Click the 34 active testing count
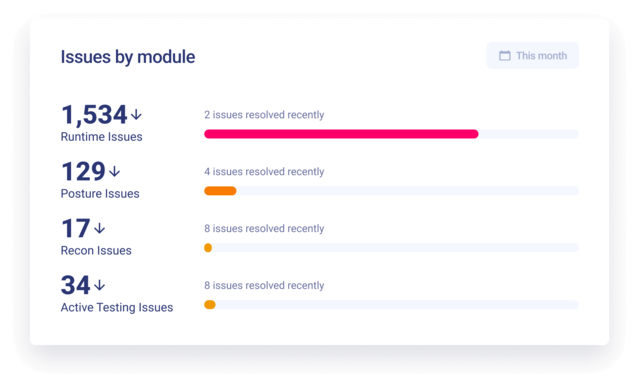Viewport: 639px width, 387px height. click(75, 285)
